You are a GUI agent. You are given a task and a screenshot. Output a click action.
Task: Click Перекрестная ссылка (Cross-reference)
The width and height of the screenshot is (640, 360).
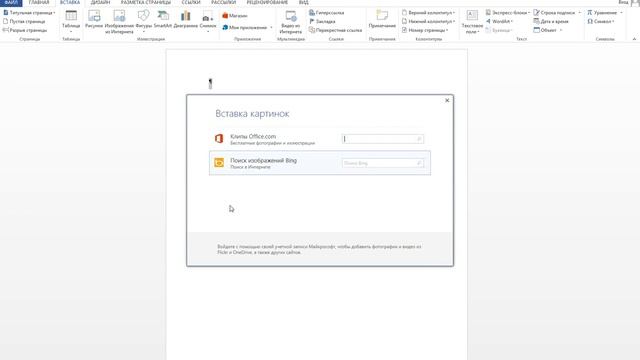tap(336, 30)
